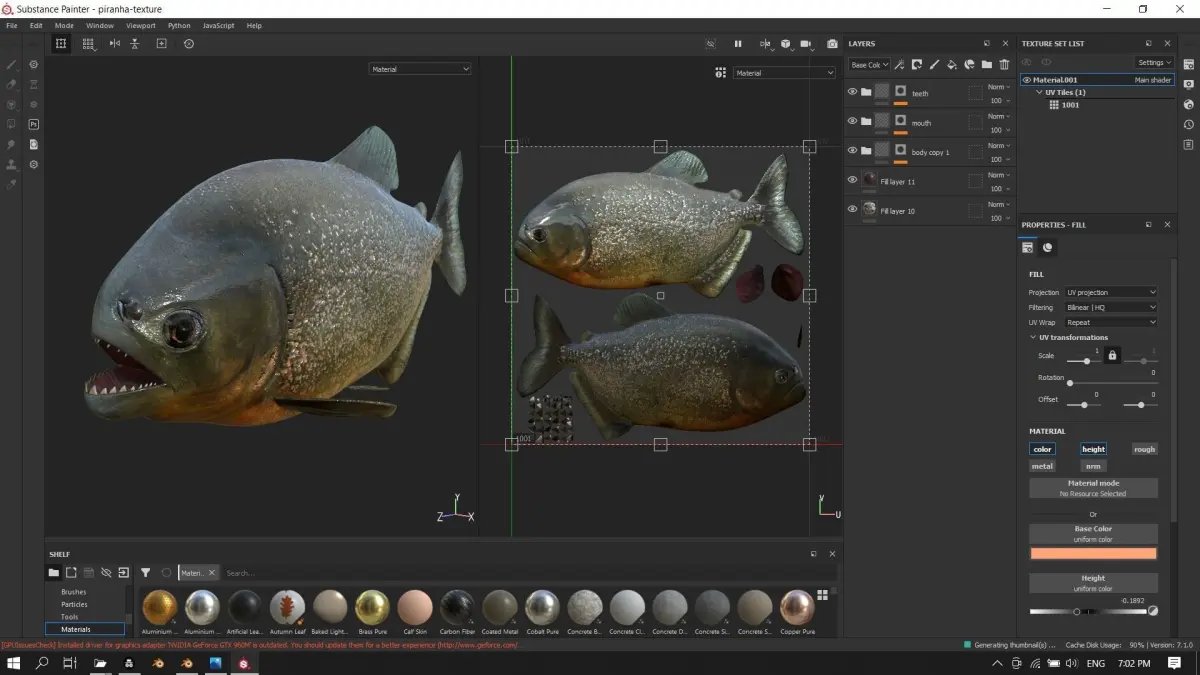Screen dimensions: 1200x675
Task: Hide the teeth layer with eye icon
Action: [852, 92]
